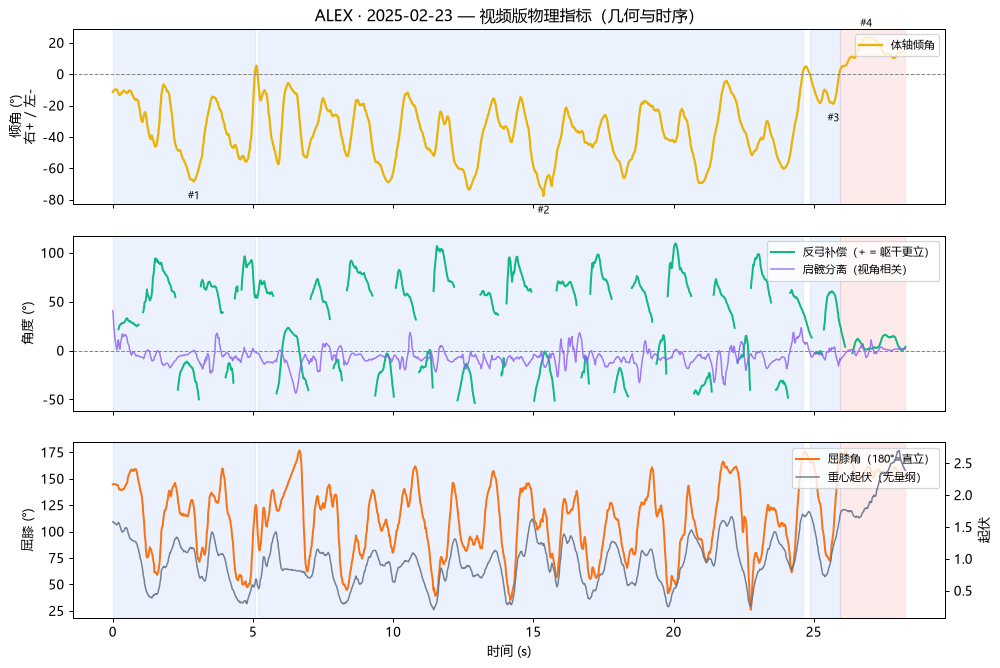Select the 启髋分离 legend entry
This screenshot has width=1000, height=668.
[838, 269]
